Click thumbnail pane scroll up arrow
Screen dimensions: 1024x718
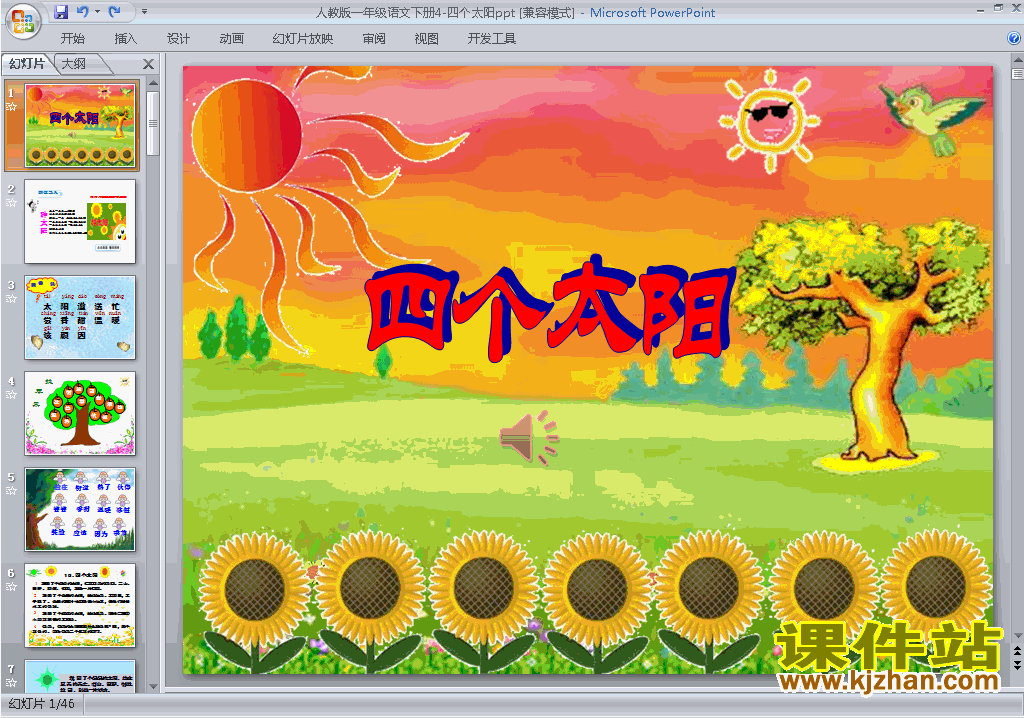[153, 83]
